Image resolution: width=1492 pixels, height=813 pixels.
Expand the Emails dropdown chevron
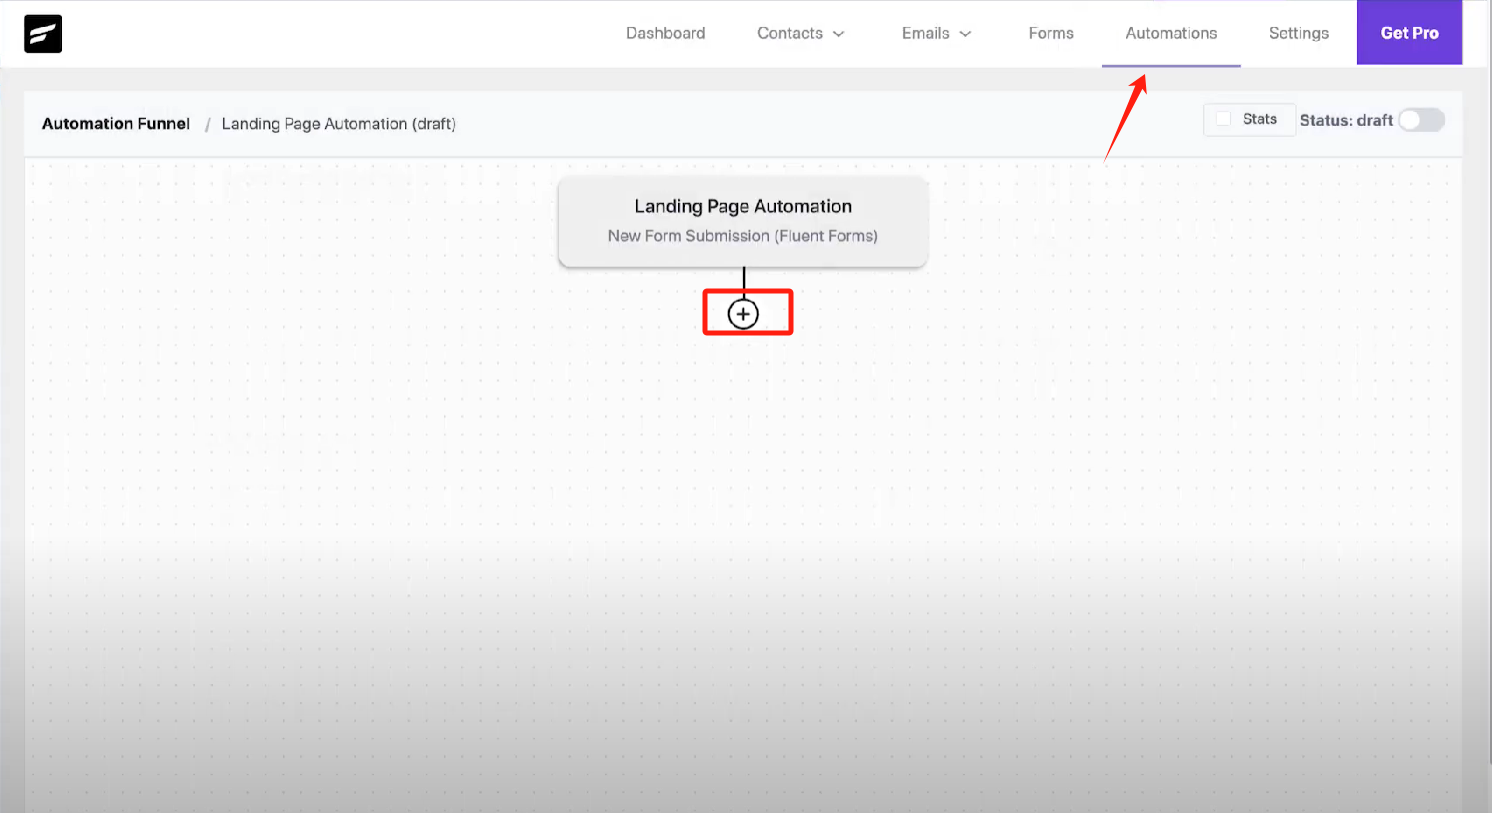pos(966,33)
